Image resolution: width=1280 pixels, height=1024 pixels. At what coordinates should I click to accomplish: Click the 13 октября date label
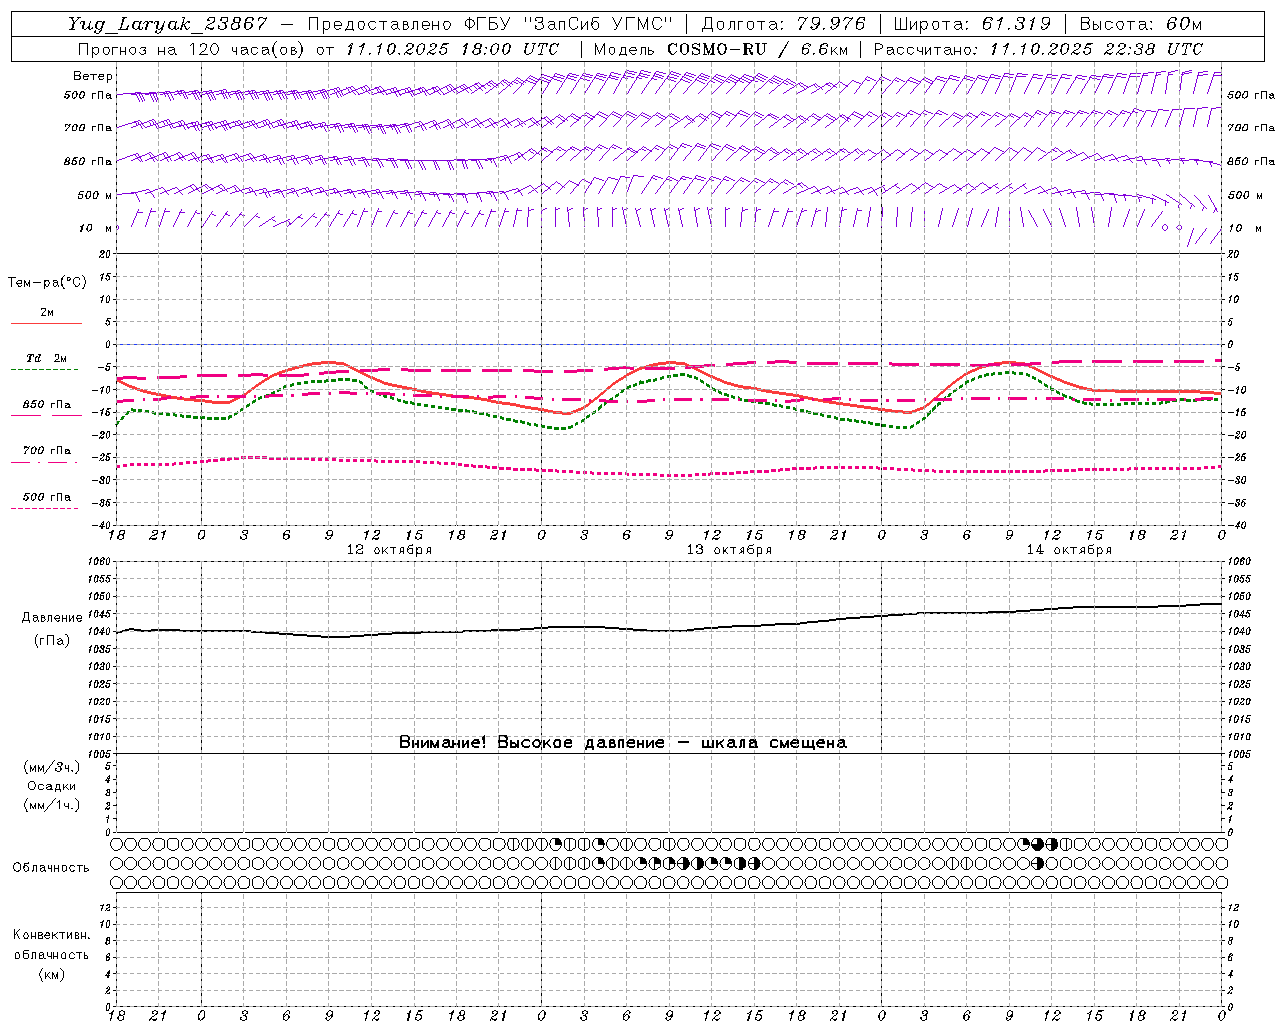coord(729,550)
